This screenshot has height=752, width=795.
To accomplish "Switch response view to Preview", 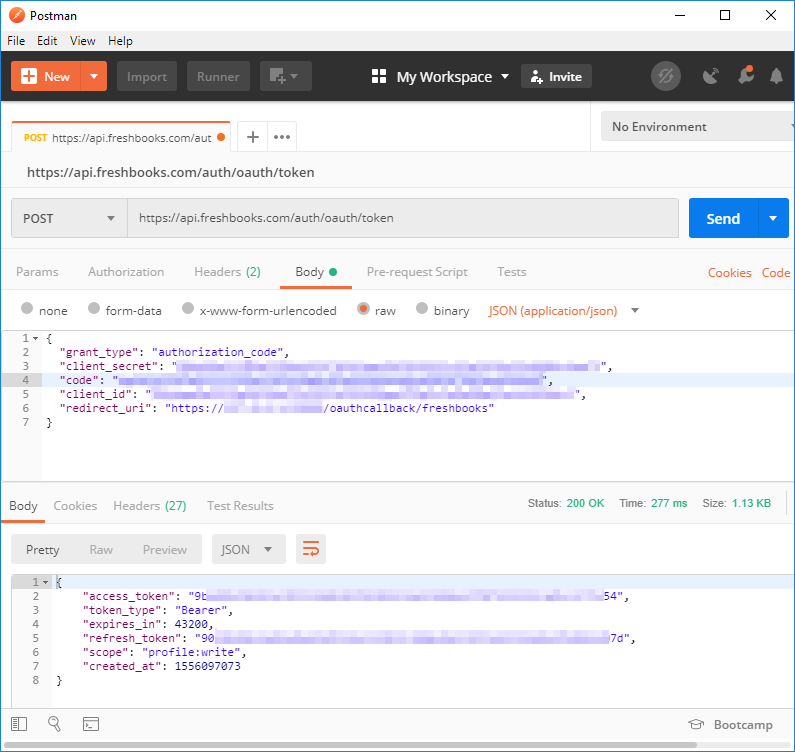I will pos(164,550).
